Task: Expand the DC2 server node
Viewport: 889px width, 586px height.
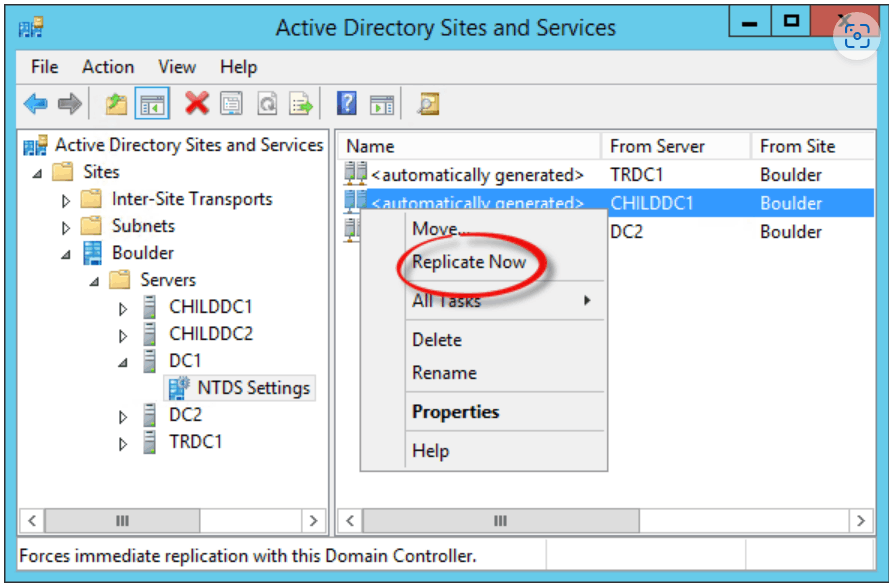Action: 122,417
